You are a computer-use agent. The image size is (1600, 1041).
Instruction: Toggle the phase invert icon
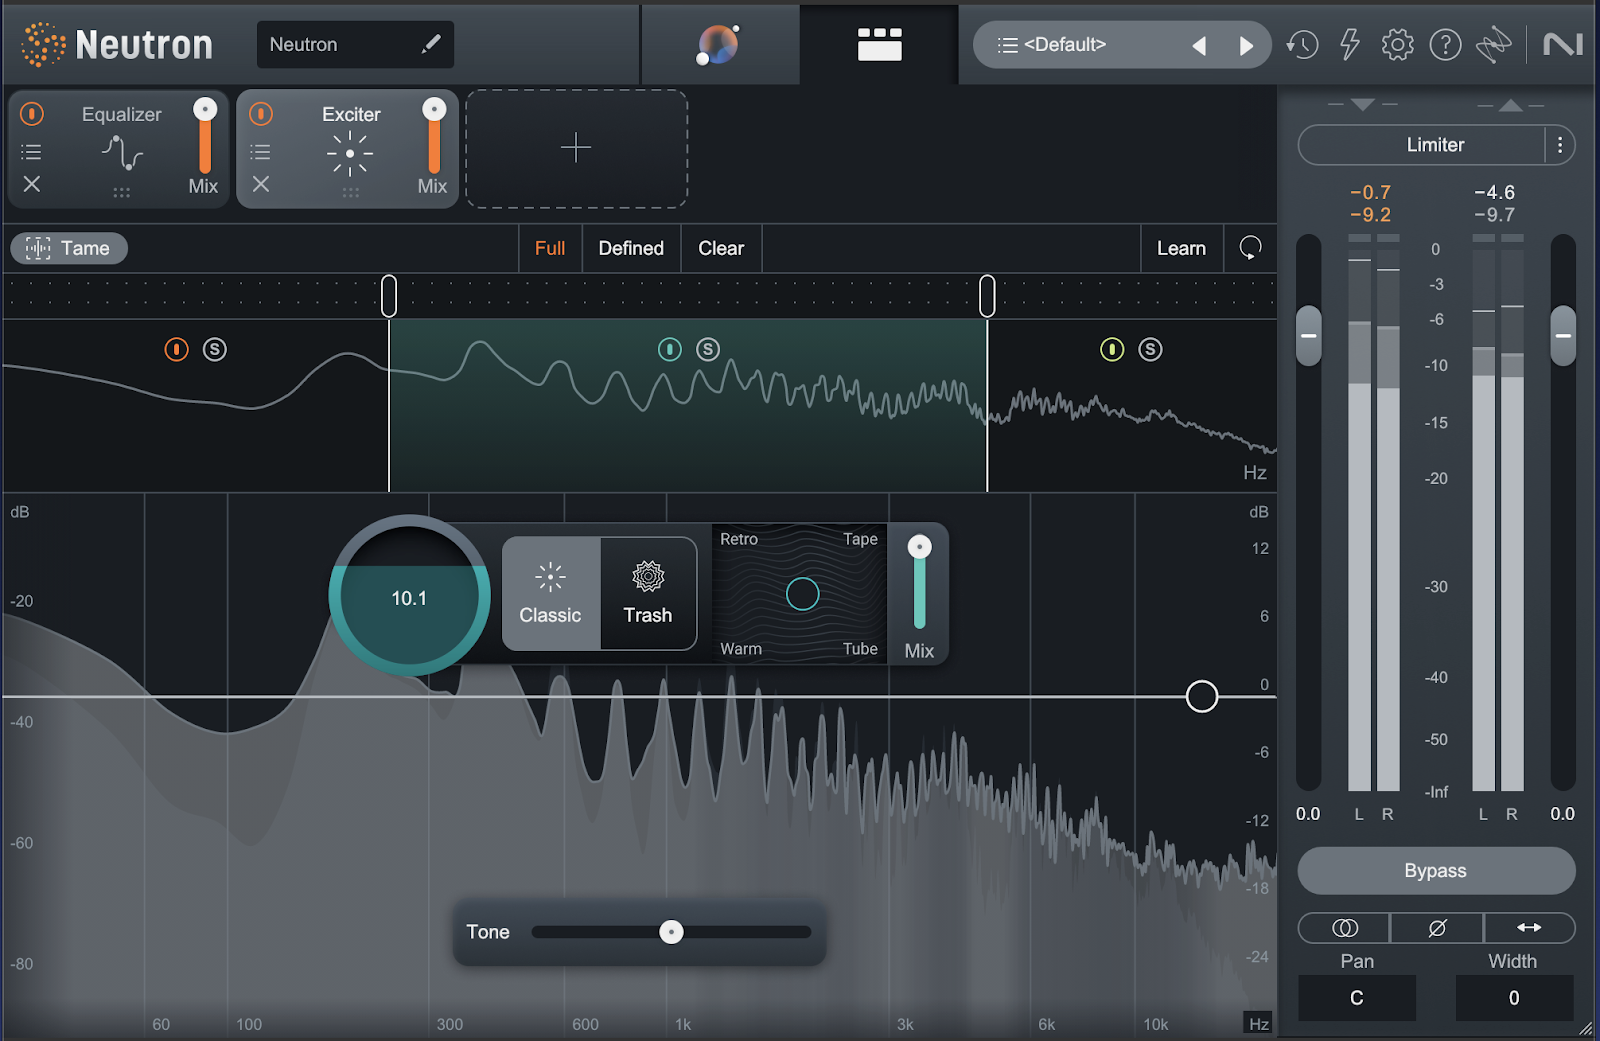click(x=1437, y=928)
